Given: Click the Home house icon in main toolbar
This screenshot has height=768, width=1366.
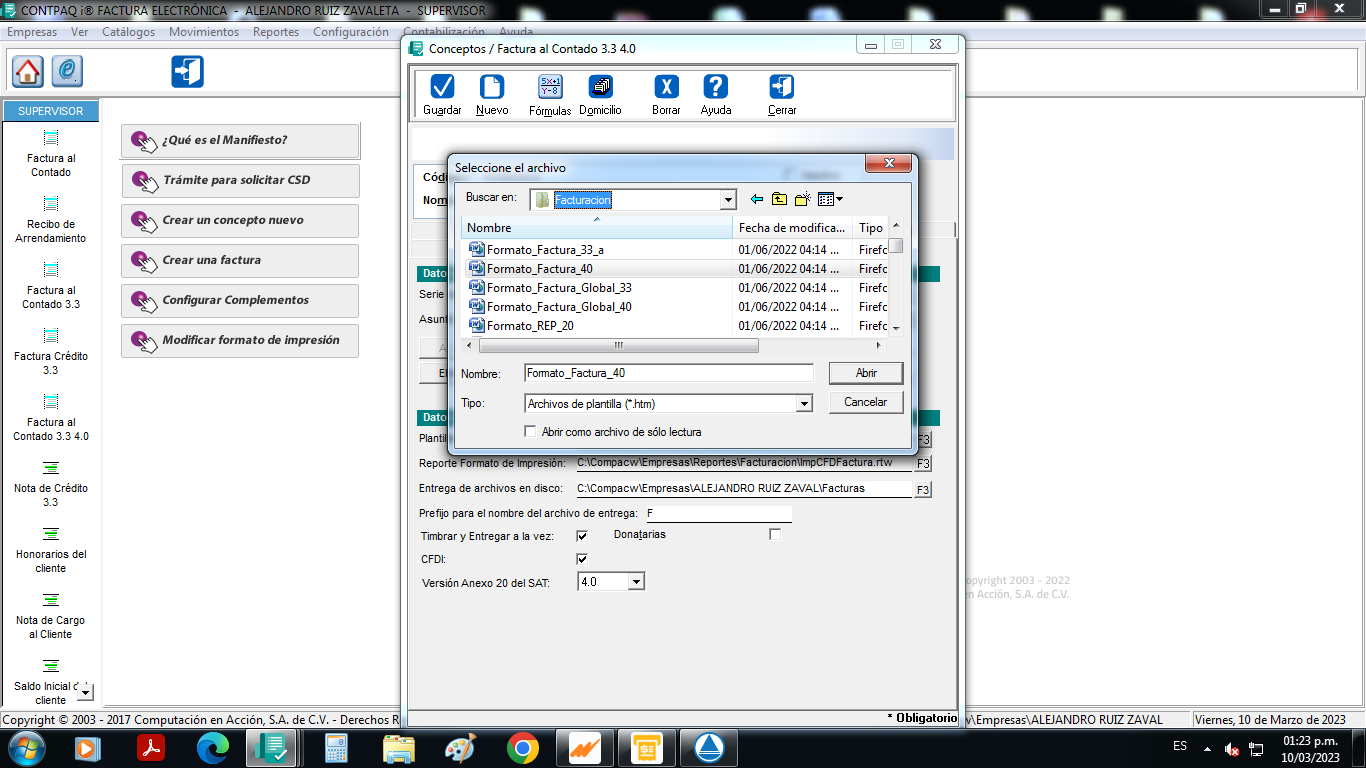Looking at the screenshot, I should 28,71.
